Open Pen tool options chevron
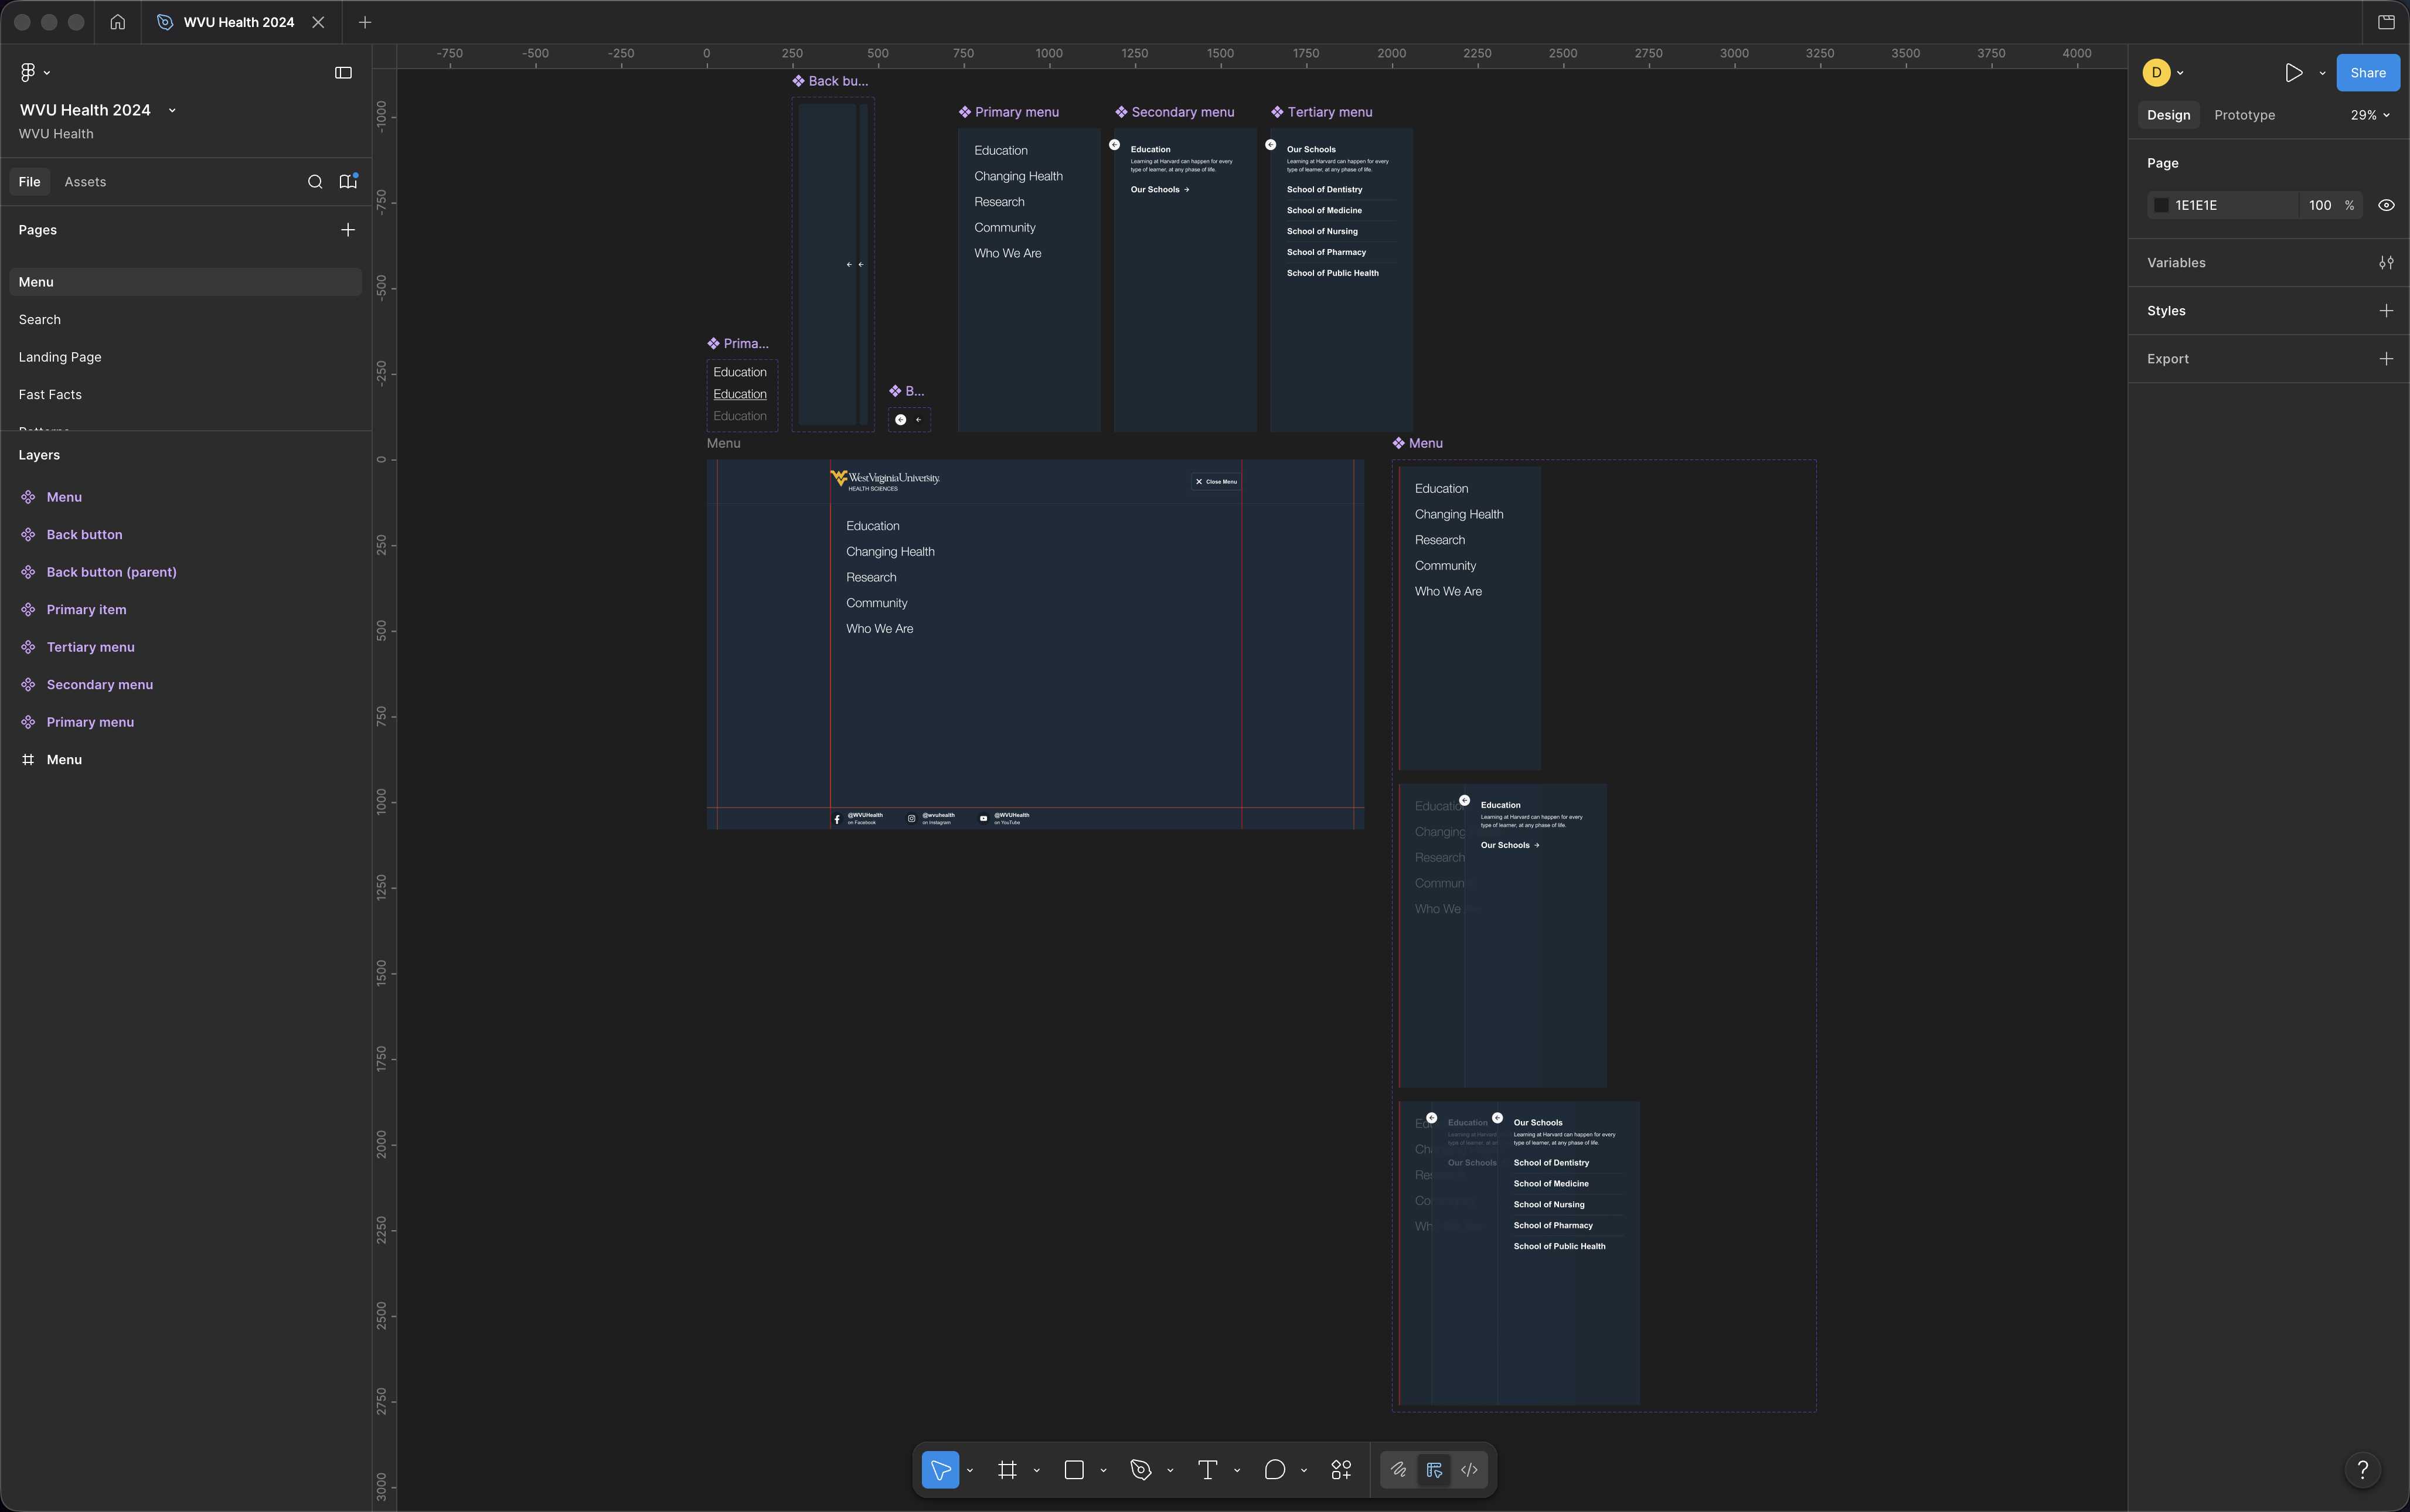 coord(1171,1471)
